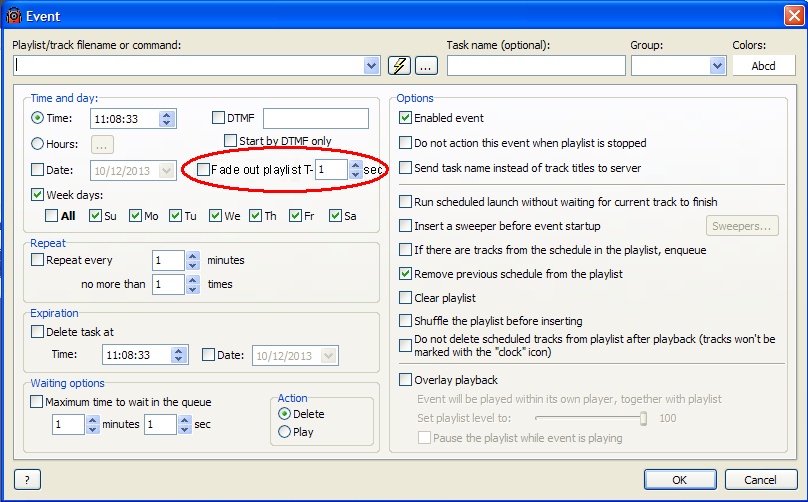808x502 pixels.
Task: Click the Abcd colors swatch
Action: (x=764, y=66)
